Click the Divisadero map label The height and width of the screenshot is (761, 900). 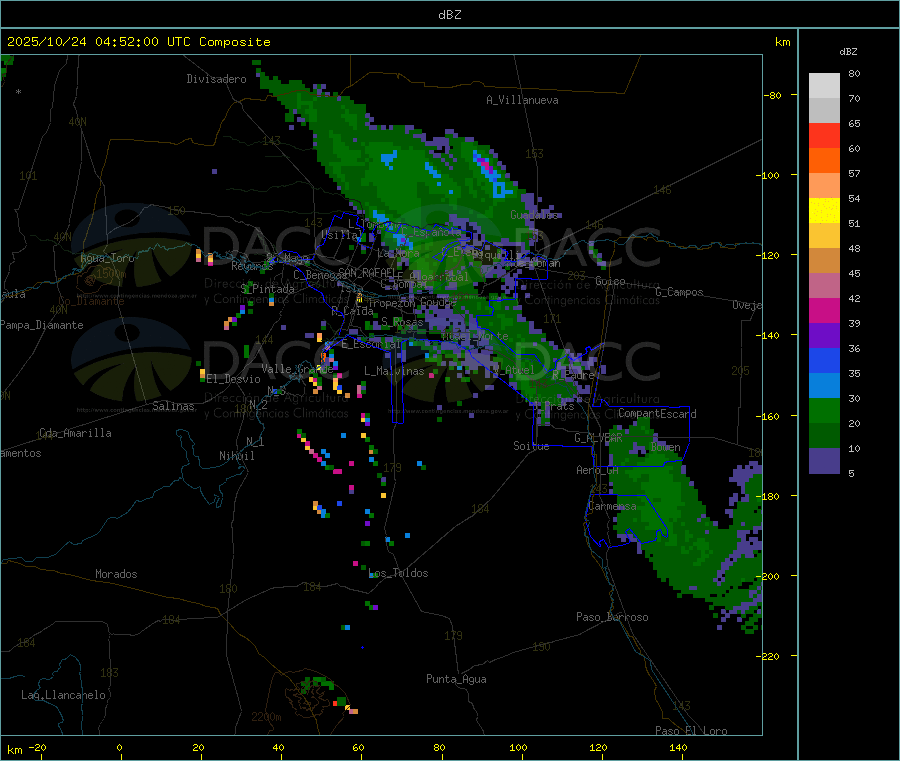coord(216,79)
